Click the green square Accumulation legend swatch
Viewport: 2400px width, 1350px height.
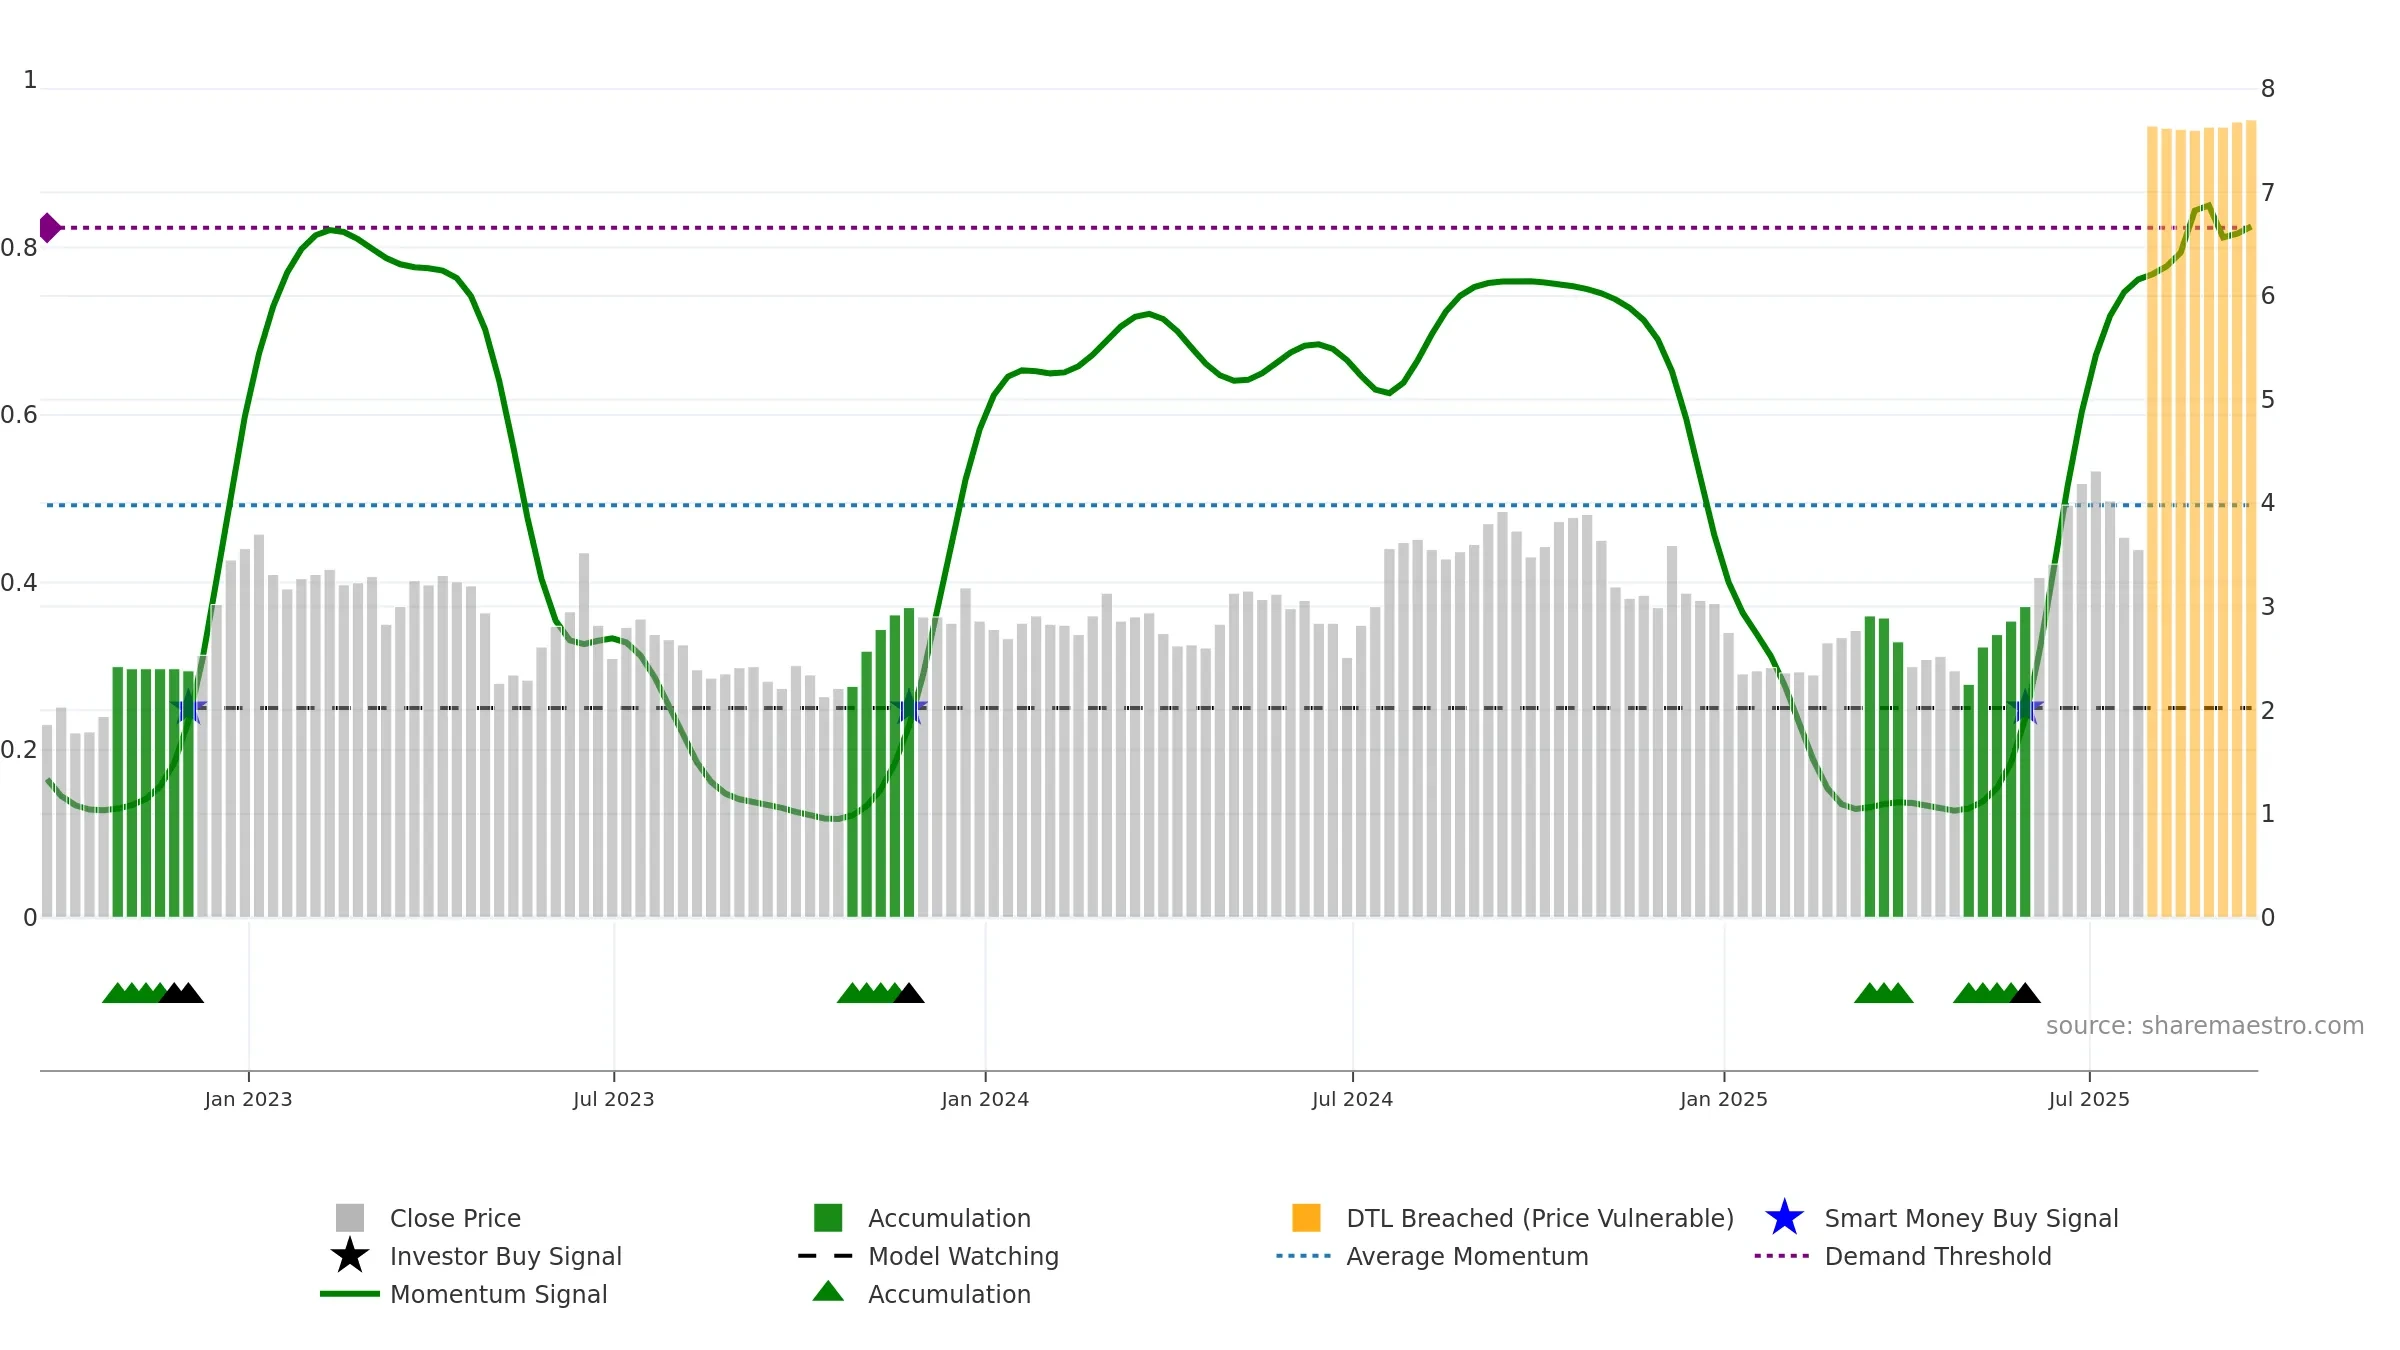[828, 1218]
